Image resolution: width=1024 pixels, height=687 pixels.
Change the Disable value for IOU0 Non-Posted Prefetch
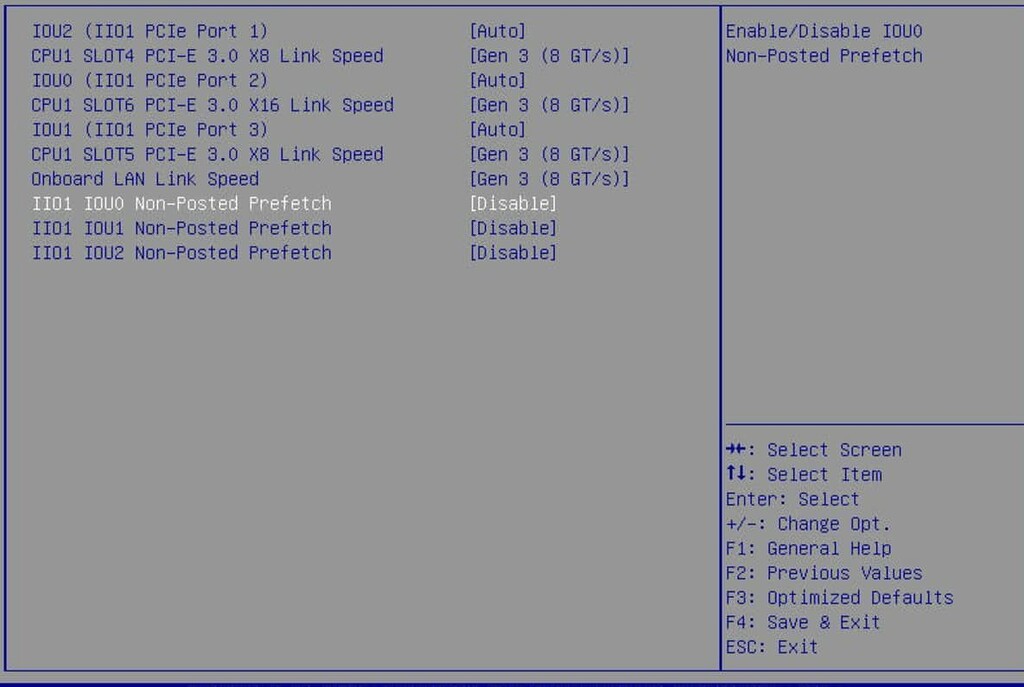point(514,203)
